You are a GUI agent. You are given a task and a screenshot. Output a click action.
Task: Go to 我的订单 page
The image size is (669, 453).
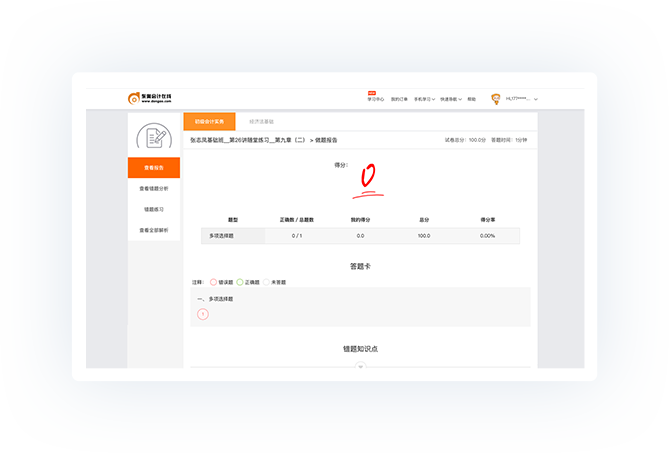[398, 99]
